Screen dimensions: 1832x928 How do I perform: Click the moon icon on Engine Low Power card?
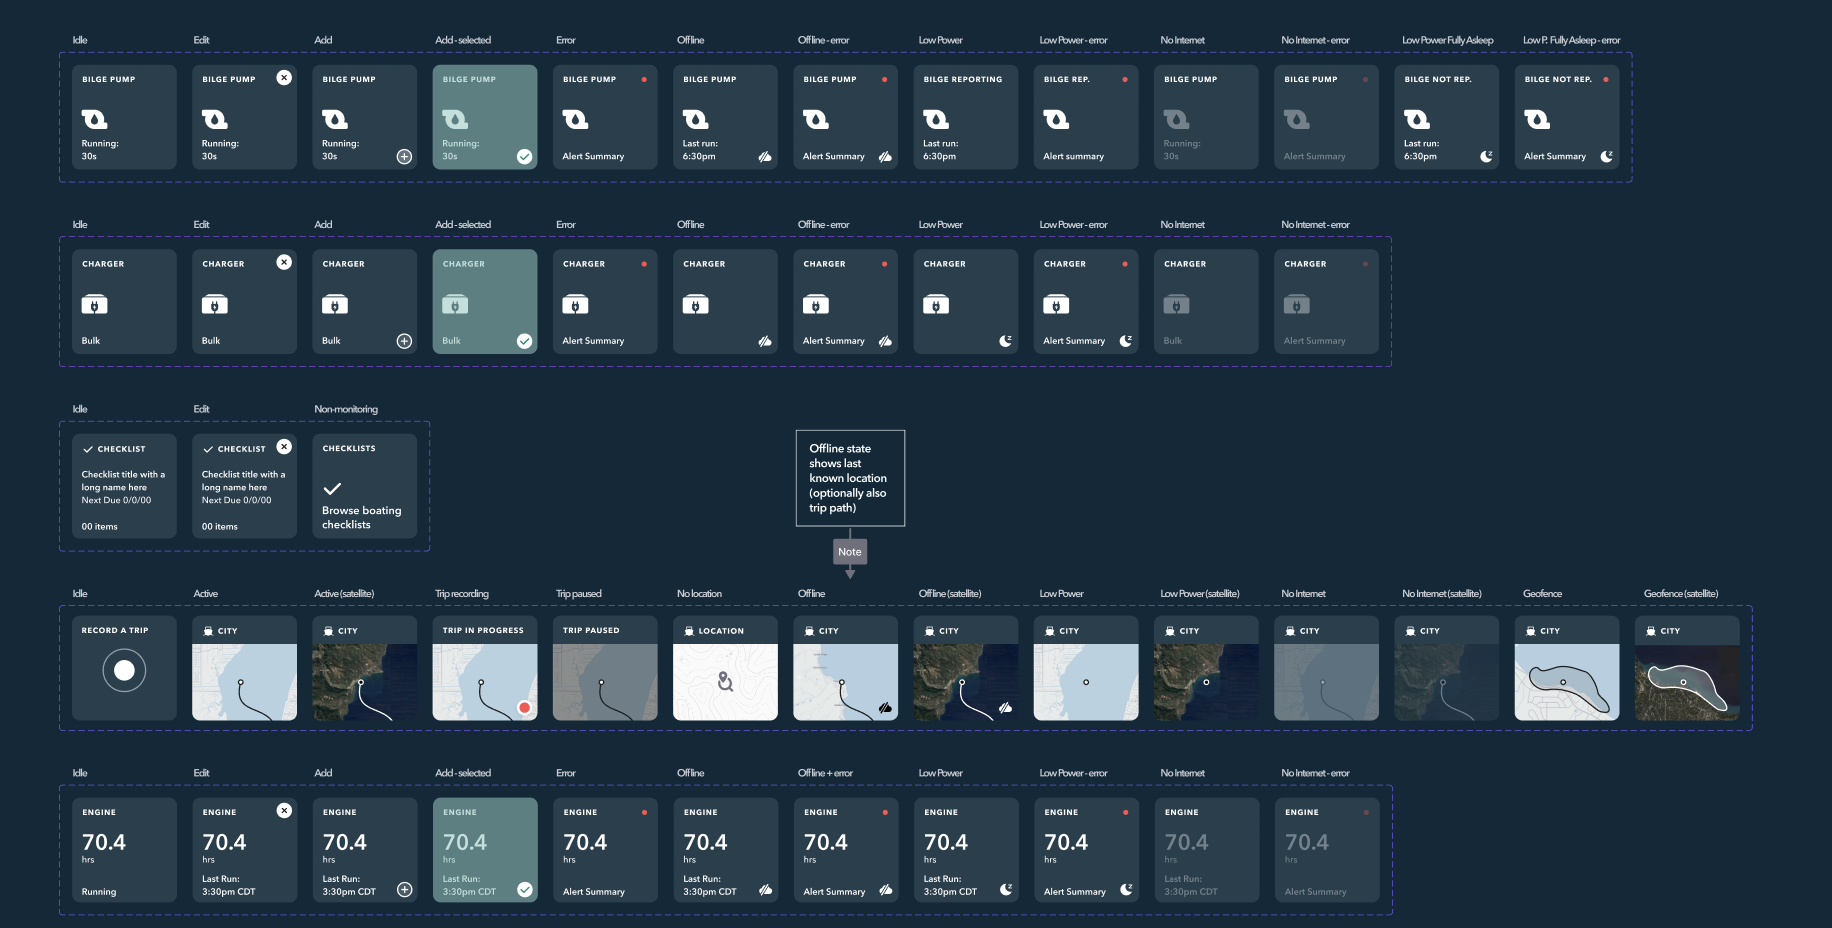1006,889
